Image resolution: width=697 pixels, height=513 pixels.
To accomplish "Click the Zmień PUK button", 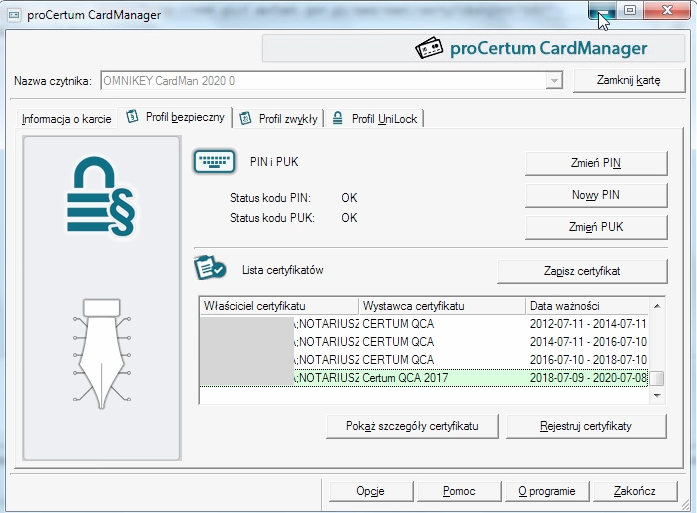I will point(596,227).
